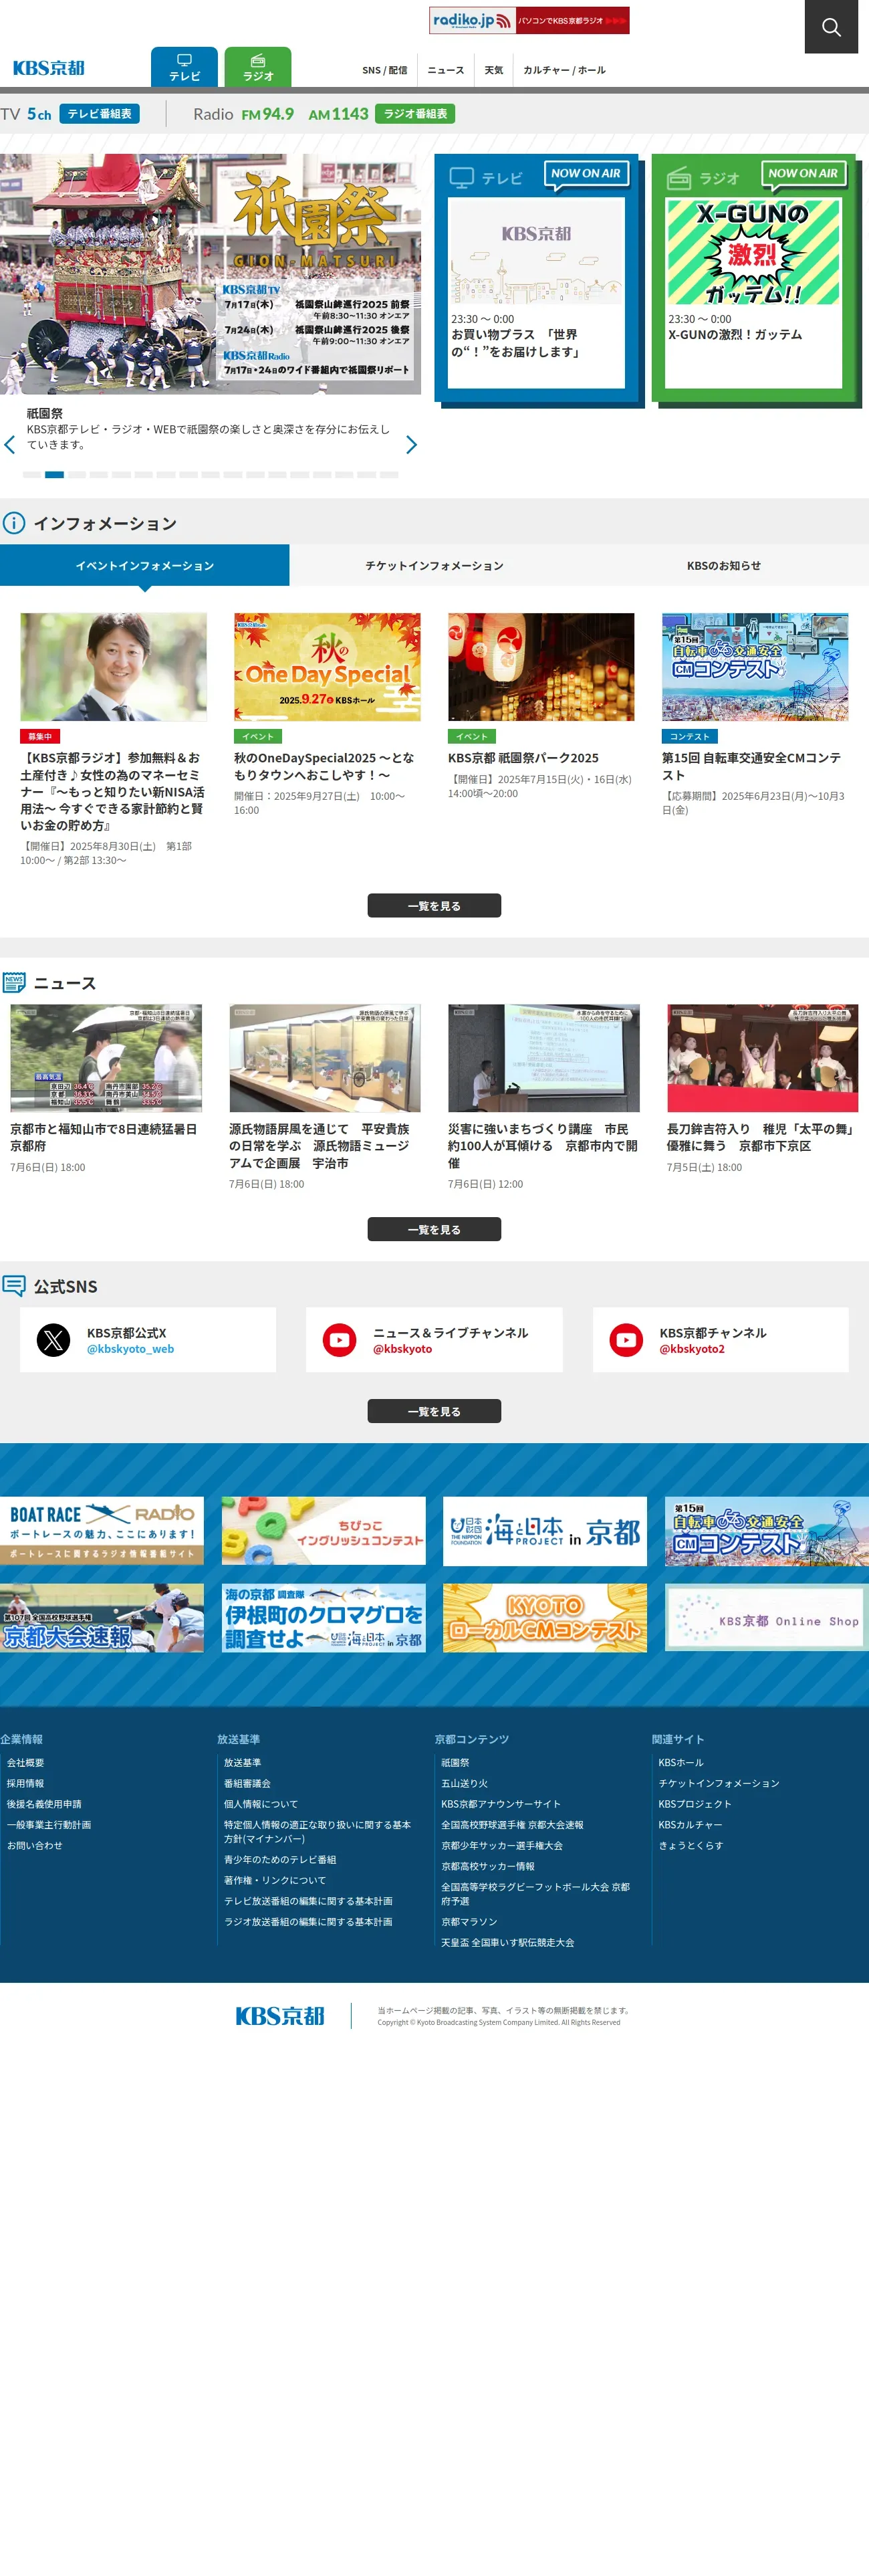Click 一覧を見る under the information section
The image size is (869, 2576).
pos(434,906)
